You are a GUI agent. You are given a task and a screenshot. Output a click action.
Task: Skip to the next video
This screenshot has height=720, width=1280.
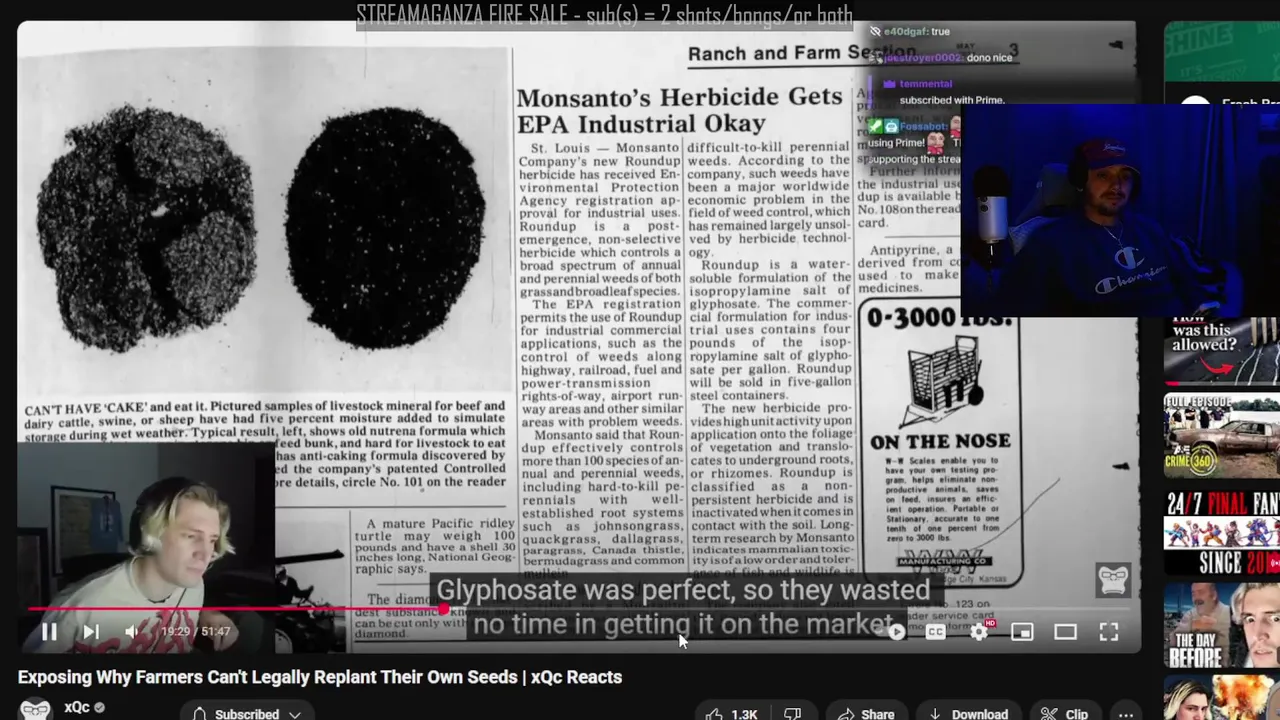coord(90,631)
